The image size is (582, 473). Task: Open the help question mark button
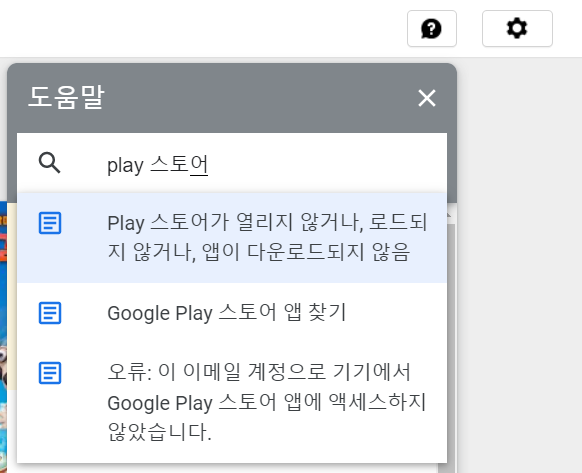point(432,29)
